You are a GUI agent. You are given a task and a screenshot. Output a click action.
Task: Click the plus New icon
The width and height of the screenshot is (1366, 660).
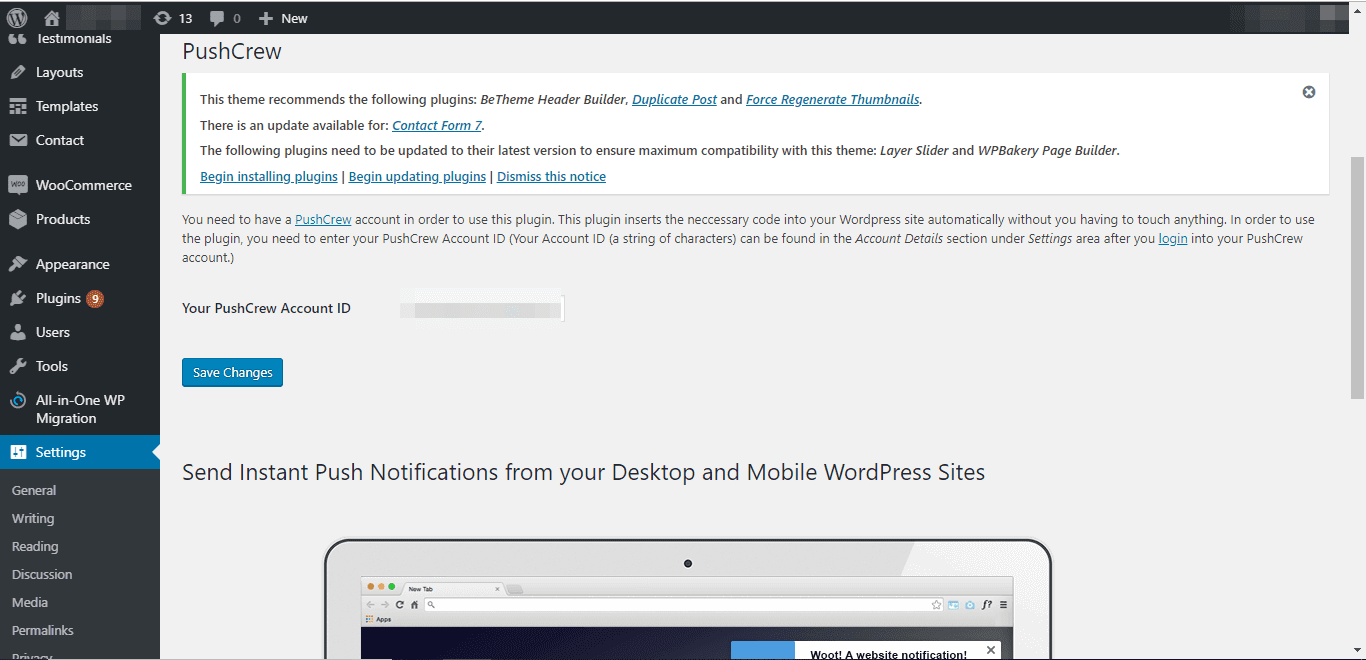[x=265, y=18]
